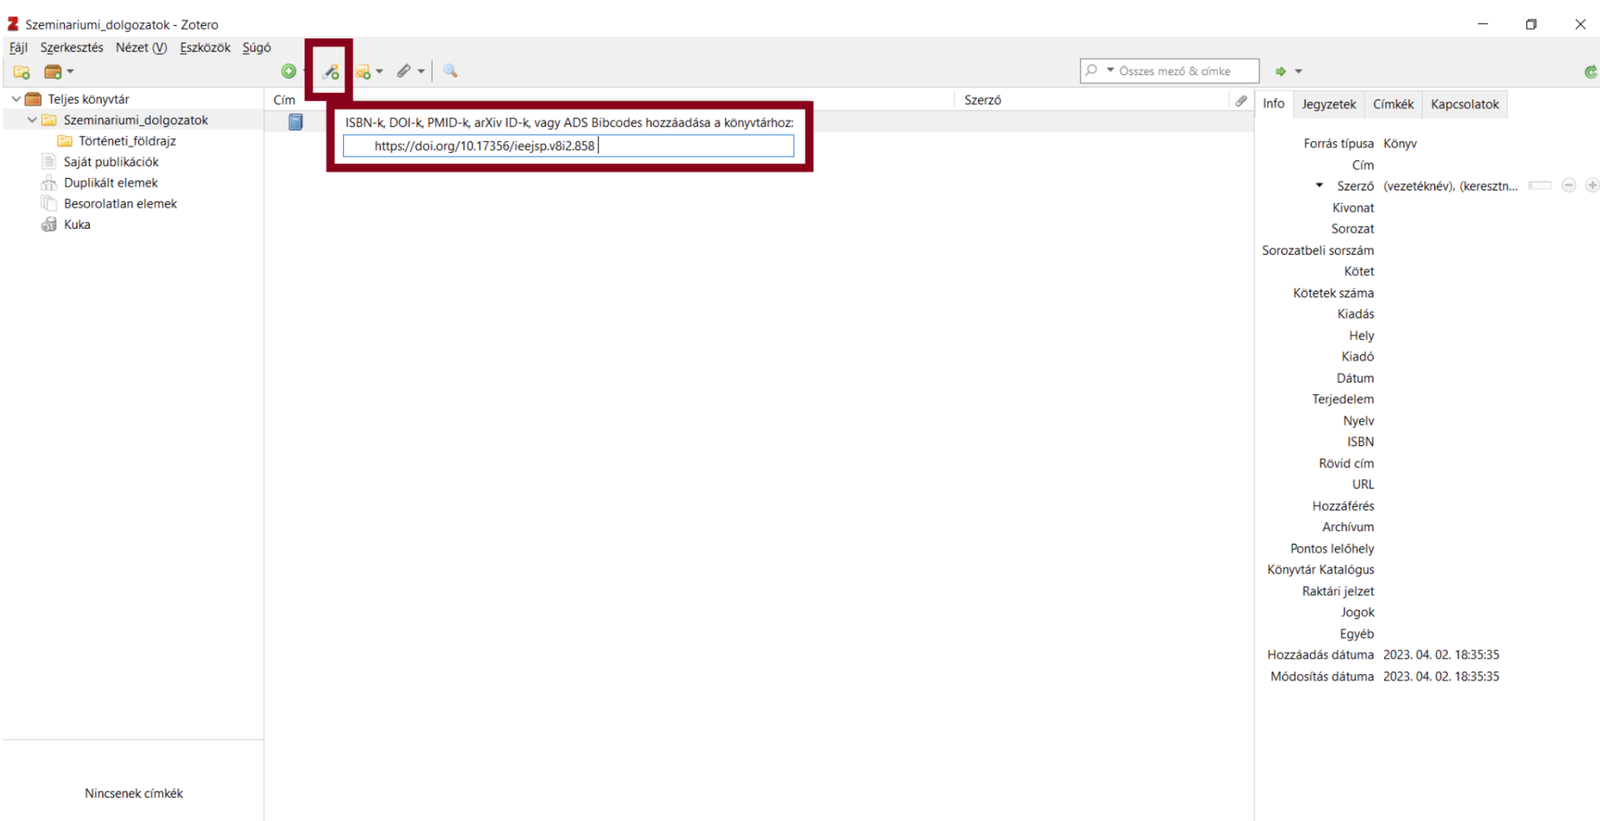1600x821 pixels.
Task: Open the Kuka trash
Action: click(x=77, y=225)
